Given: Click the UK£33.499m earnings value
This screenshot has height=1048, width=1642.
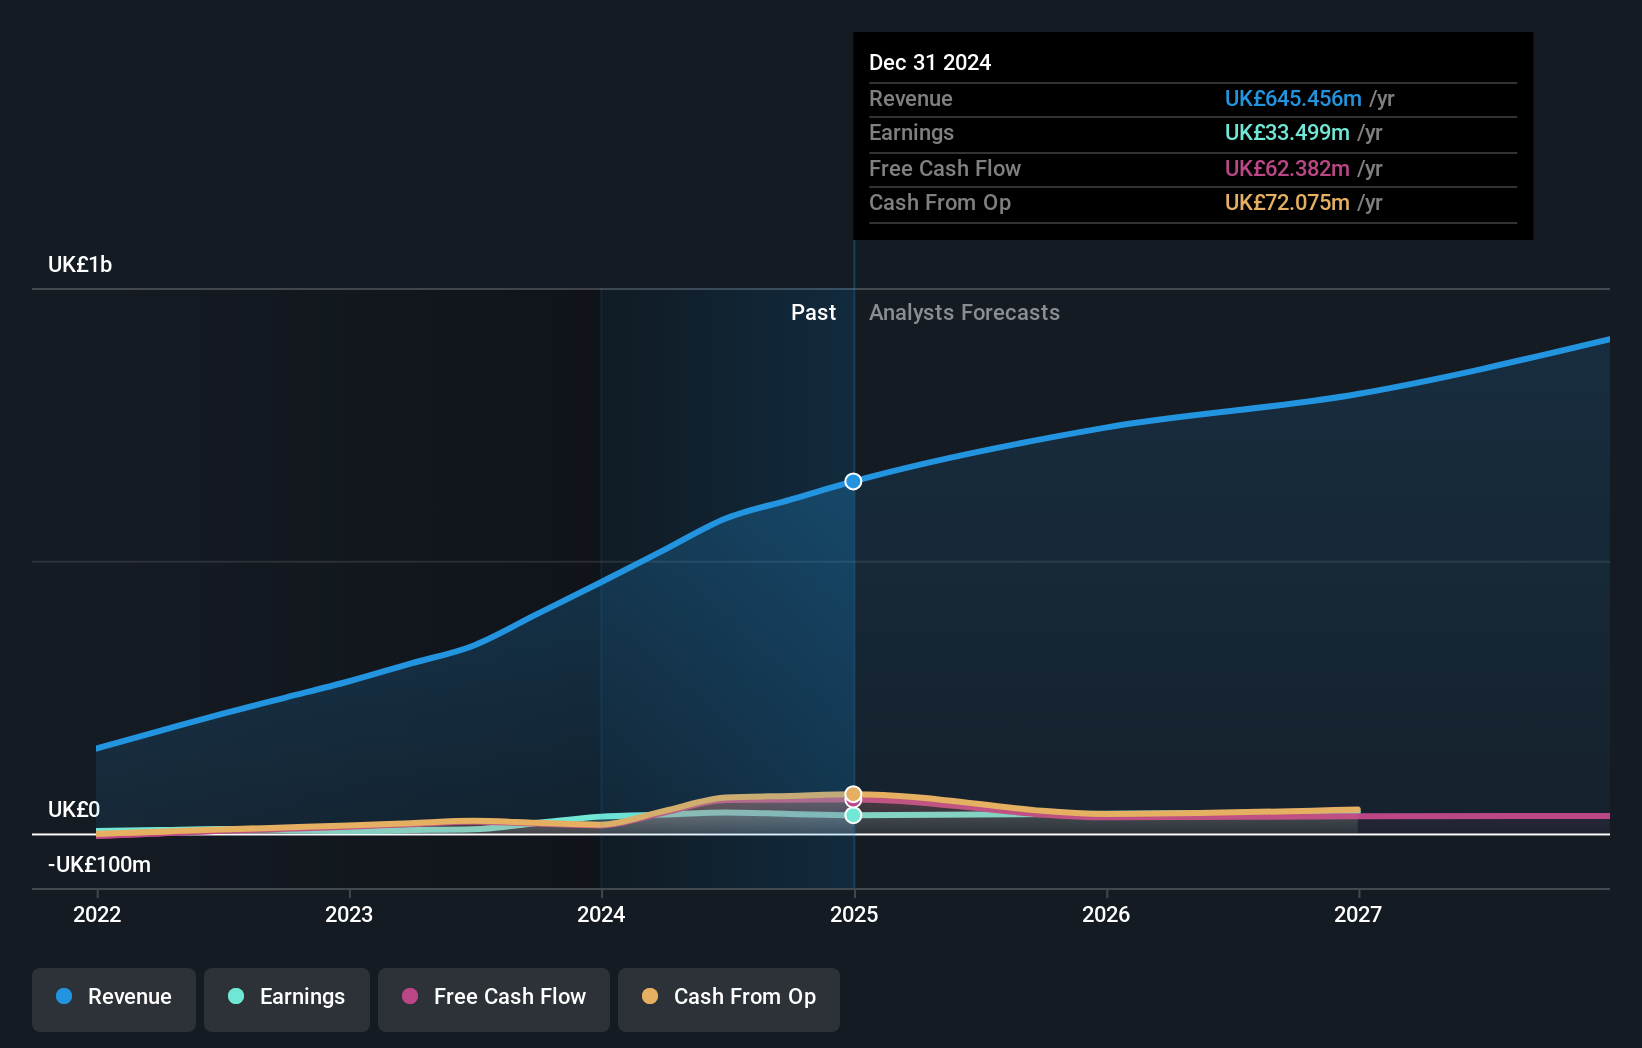Looking at the screenshot, I should pos(1287,132).
